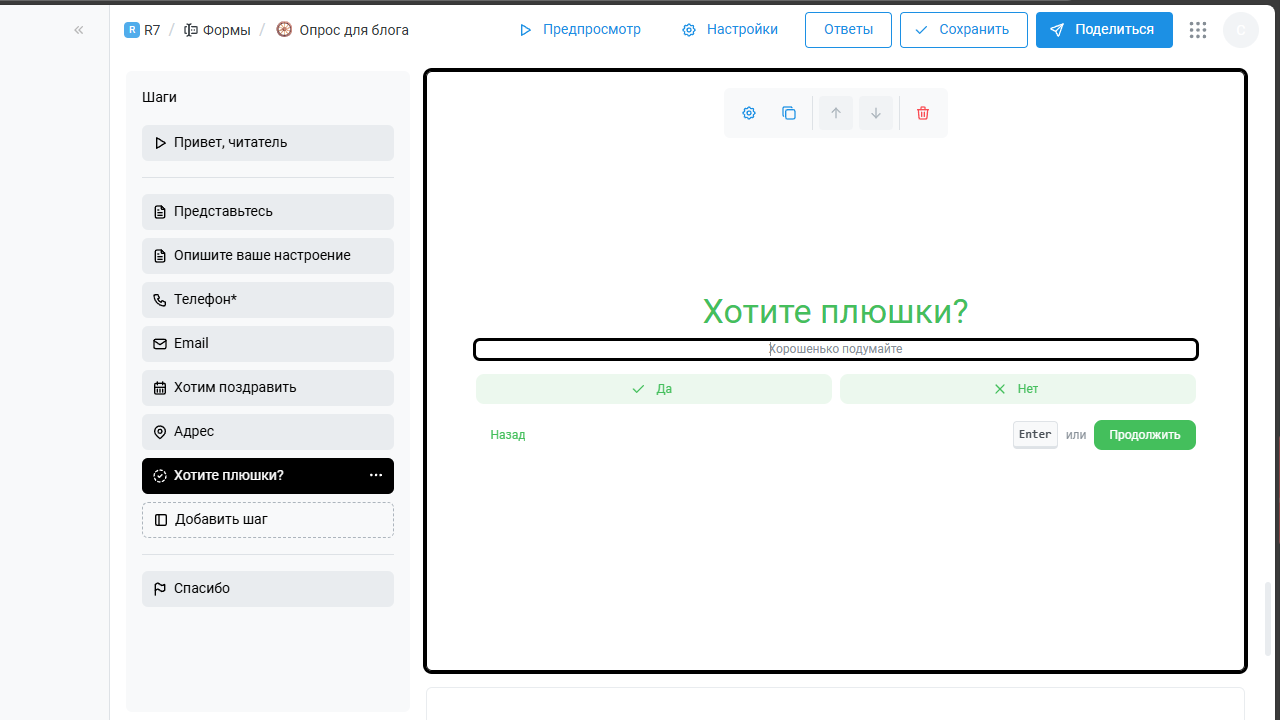This screenshot has height=720, width=1280.
Task: Click the Хорошенько подумайте description field
Action: pyautogui.click(x=835, y=349)
